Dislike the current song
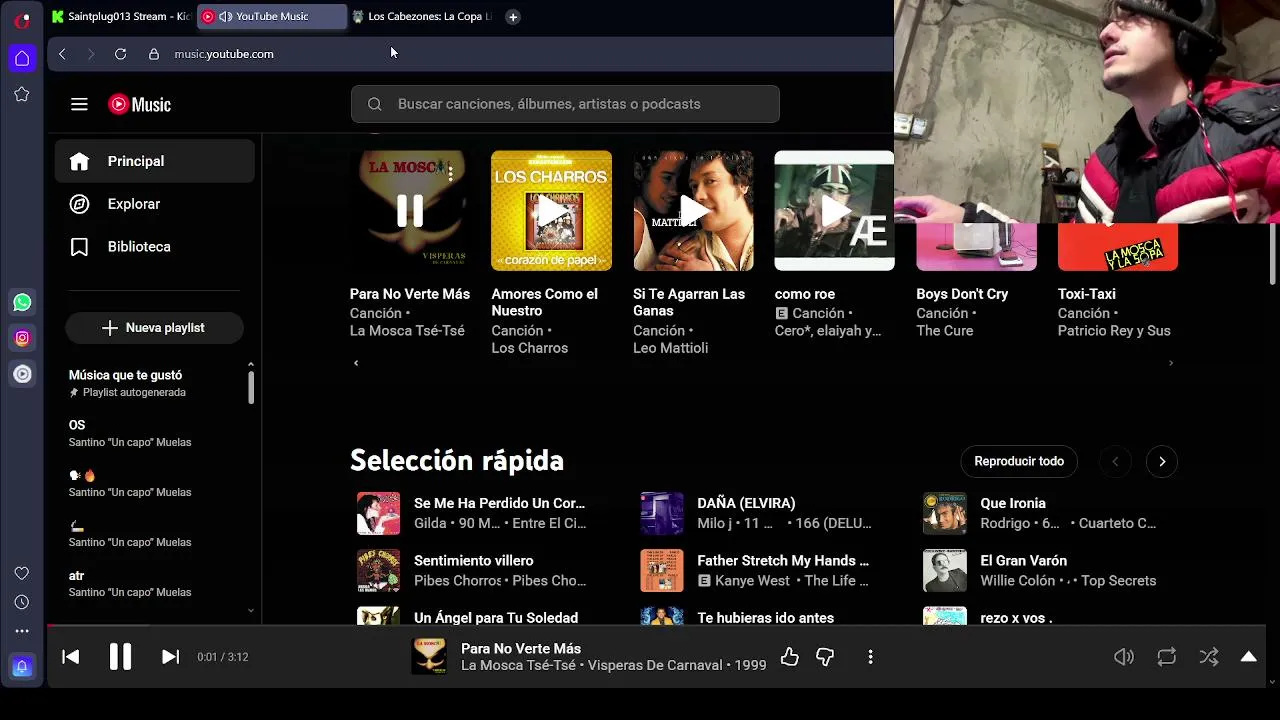The height and width of the screenshot is (720, 1280). (825, 657)
